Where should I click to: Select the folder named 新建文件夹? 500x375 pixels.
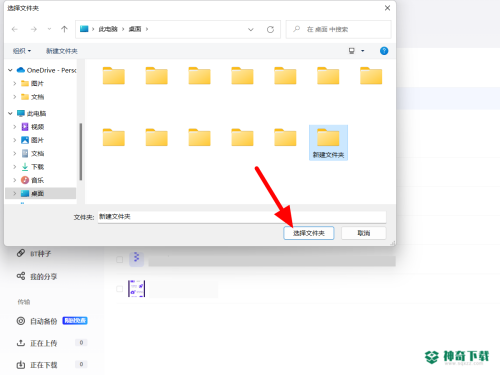[328, 143]
